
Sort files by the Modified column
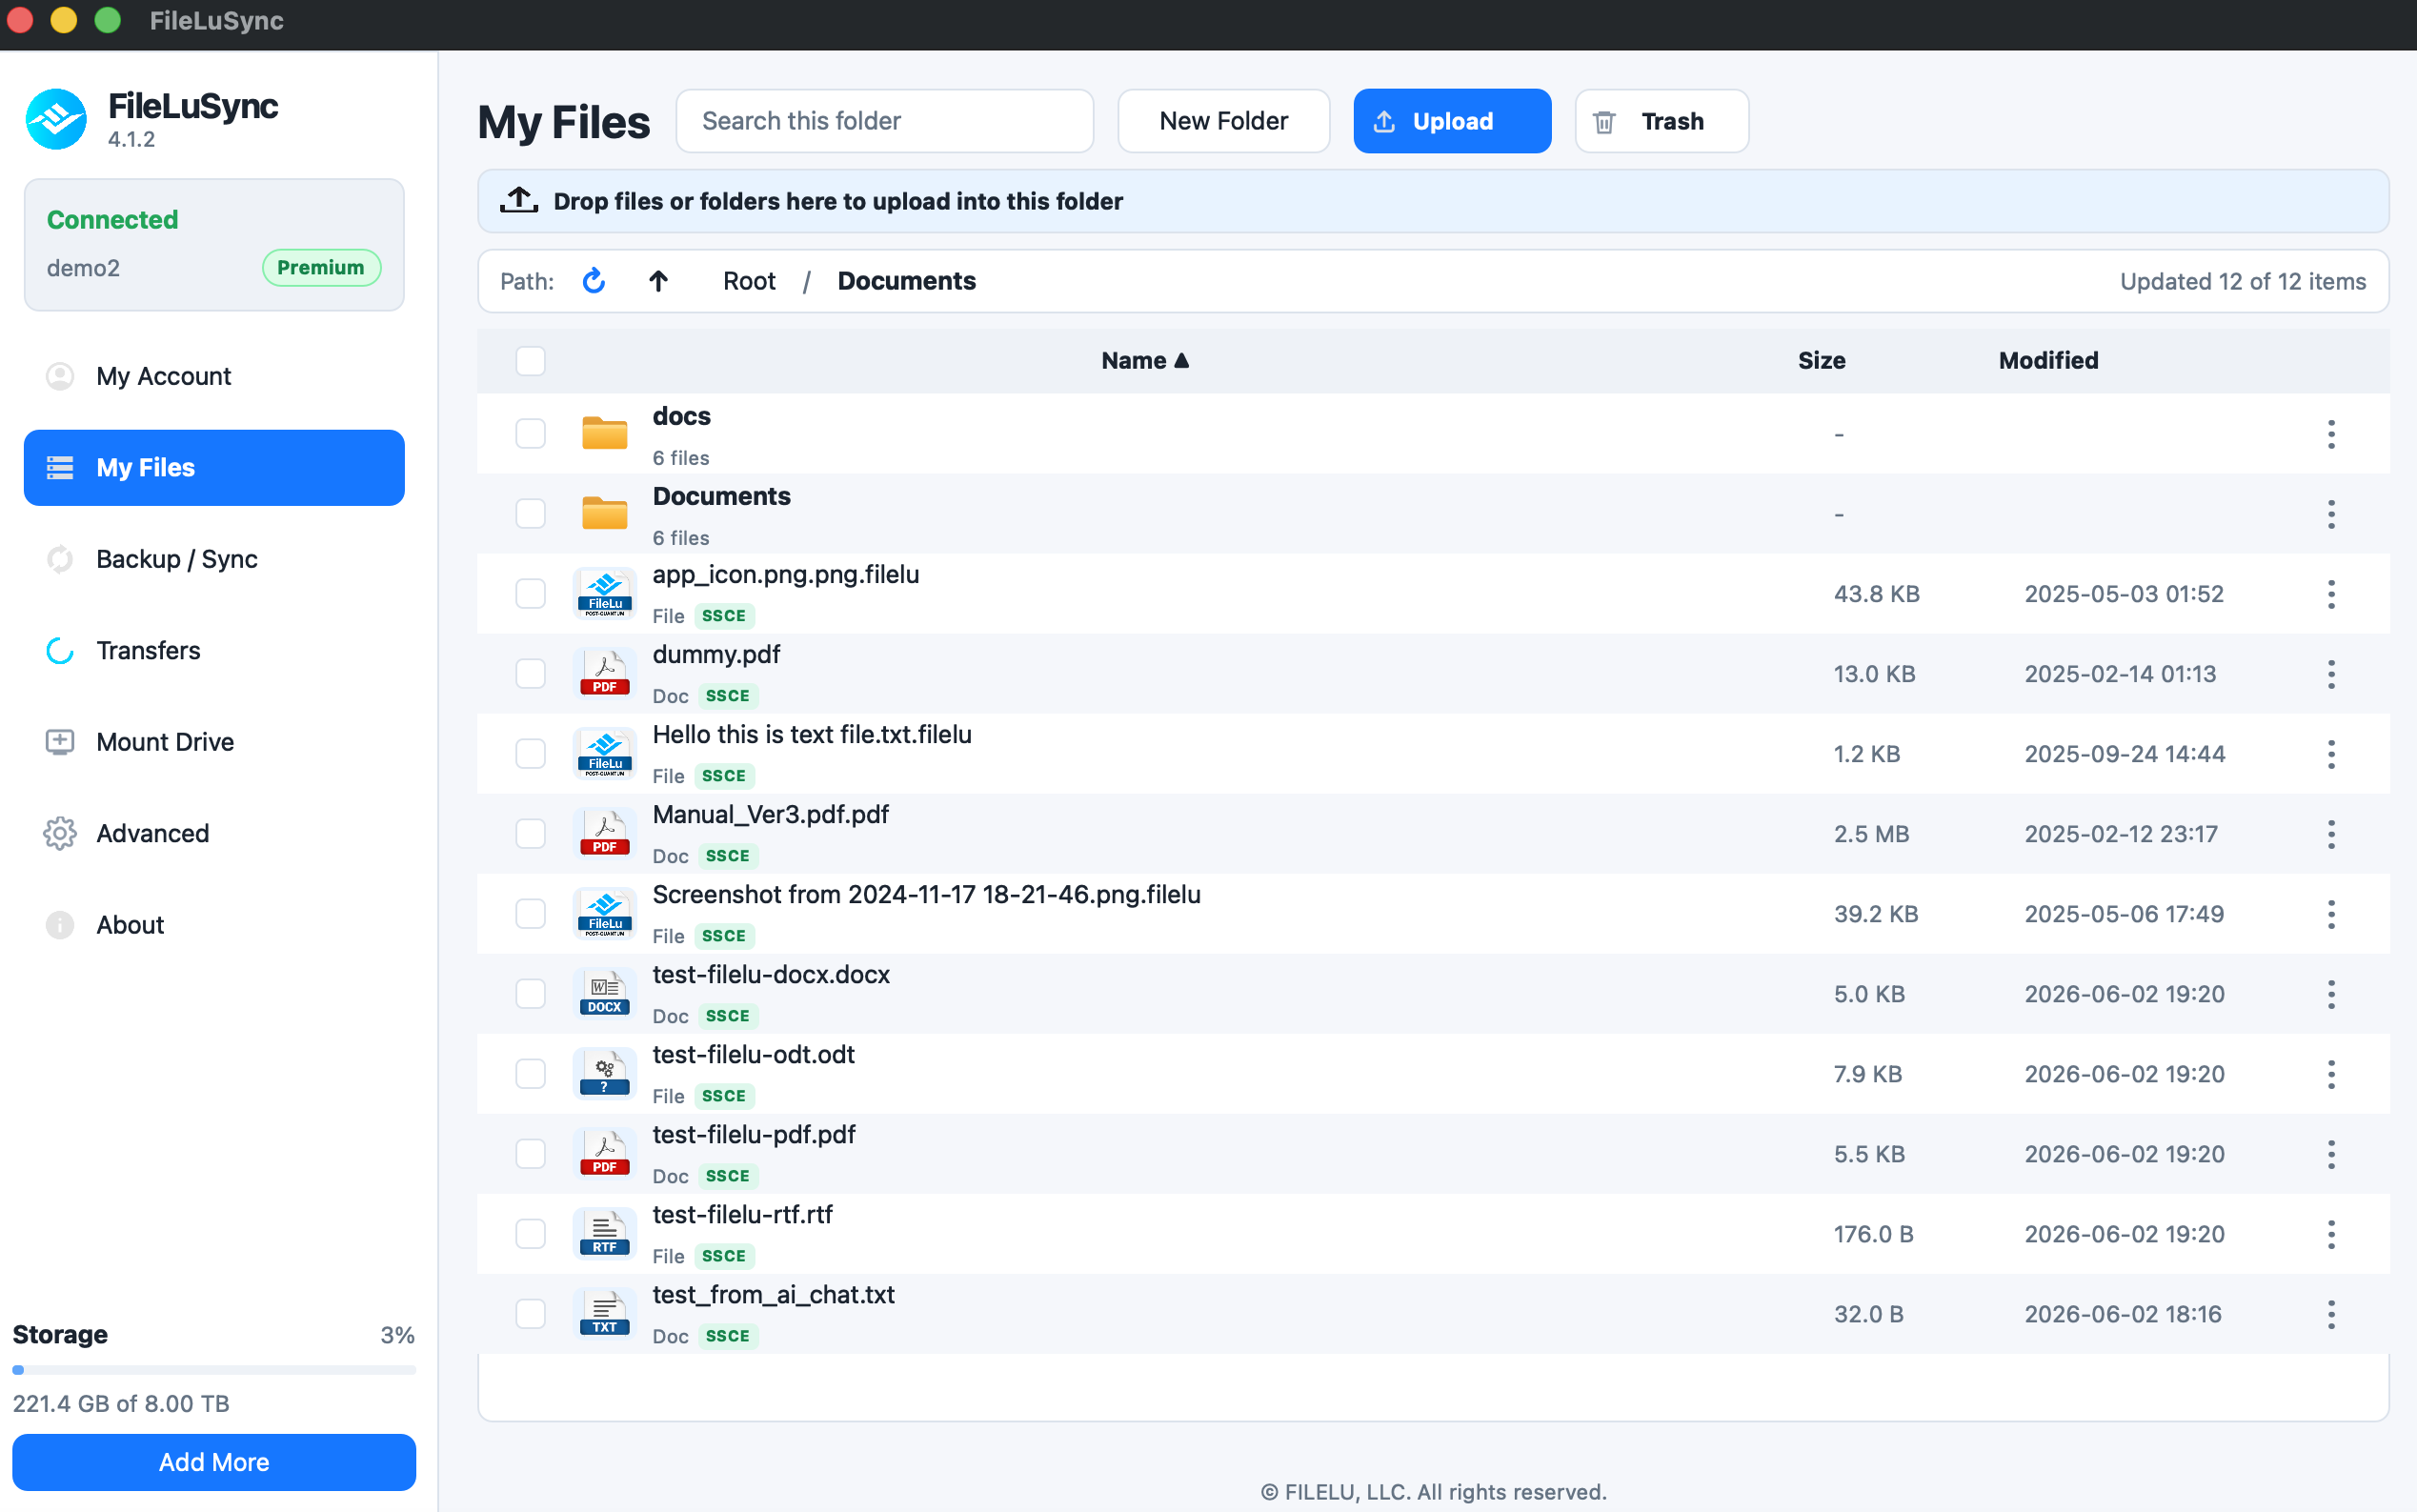[2048, 360]
